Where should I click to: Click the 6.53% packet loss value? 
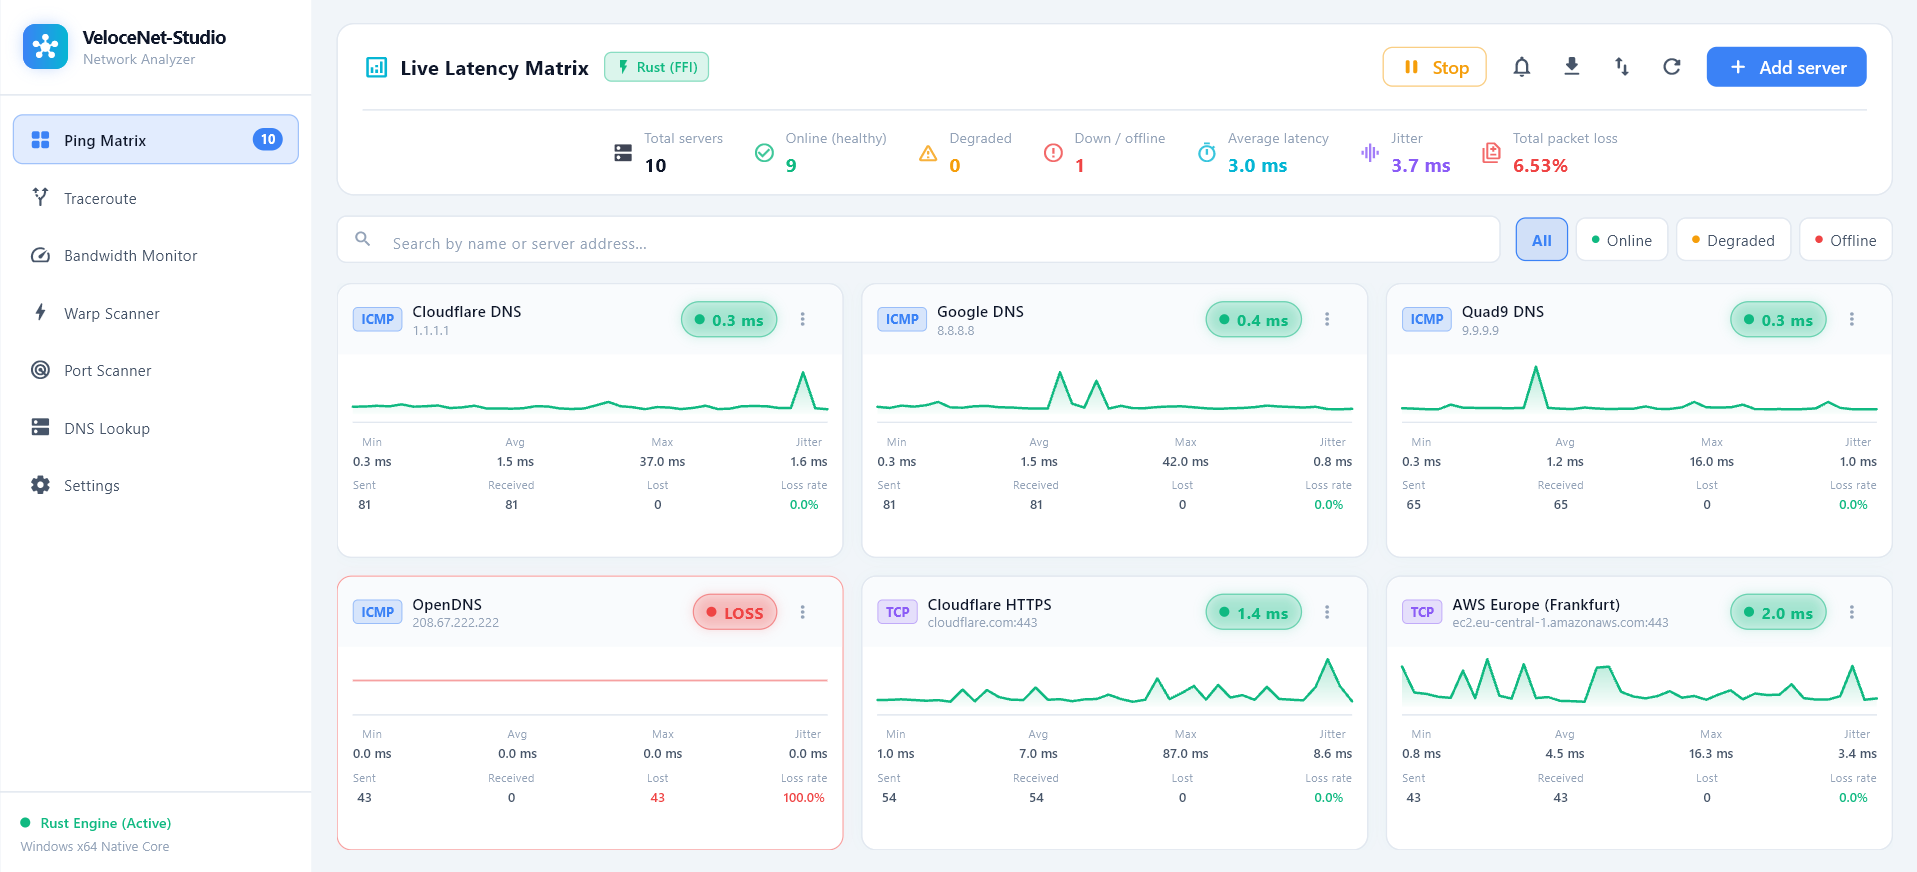1540,166
